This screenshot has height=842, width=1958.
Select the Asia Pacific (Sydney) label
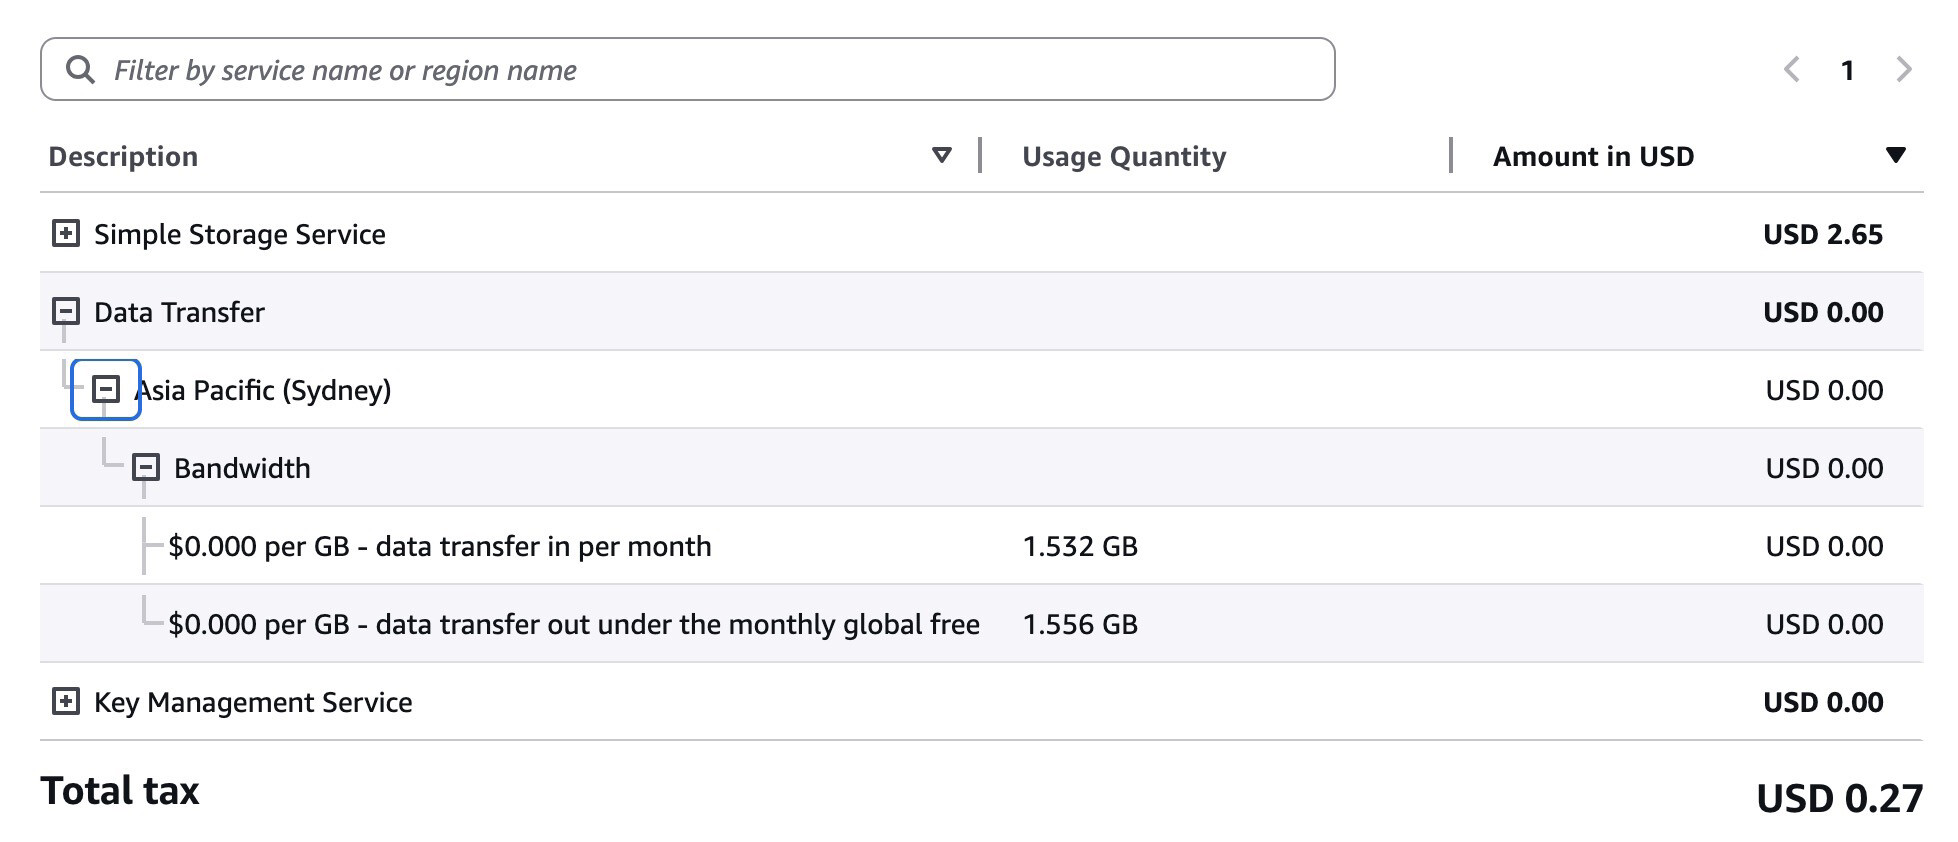click(263, 390)
